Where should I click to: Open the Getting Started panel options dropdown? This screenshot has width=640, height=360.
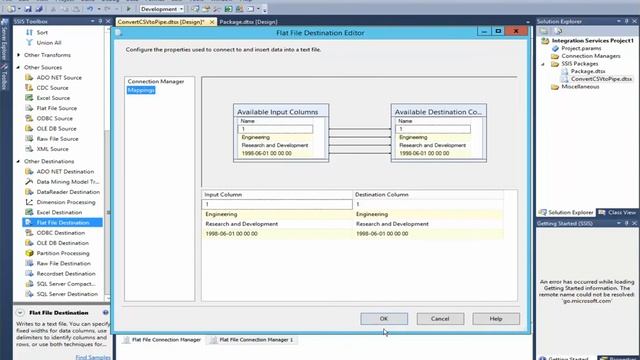(619, 223)
